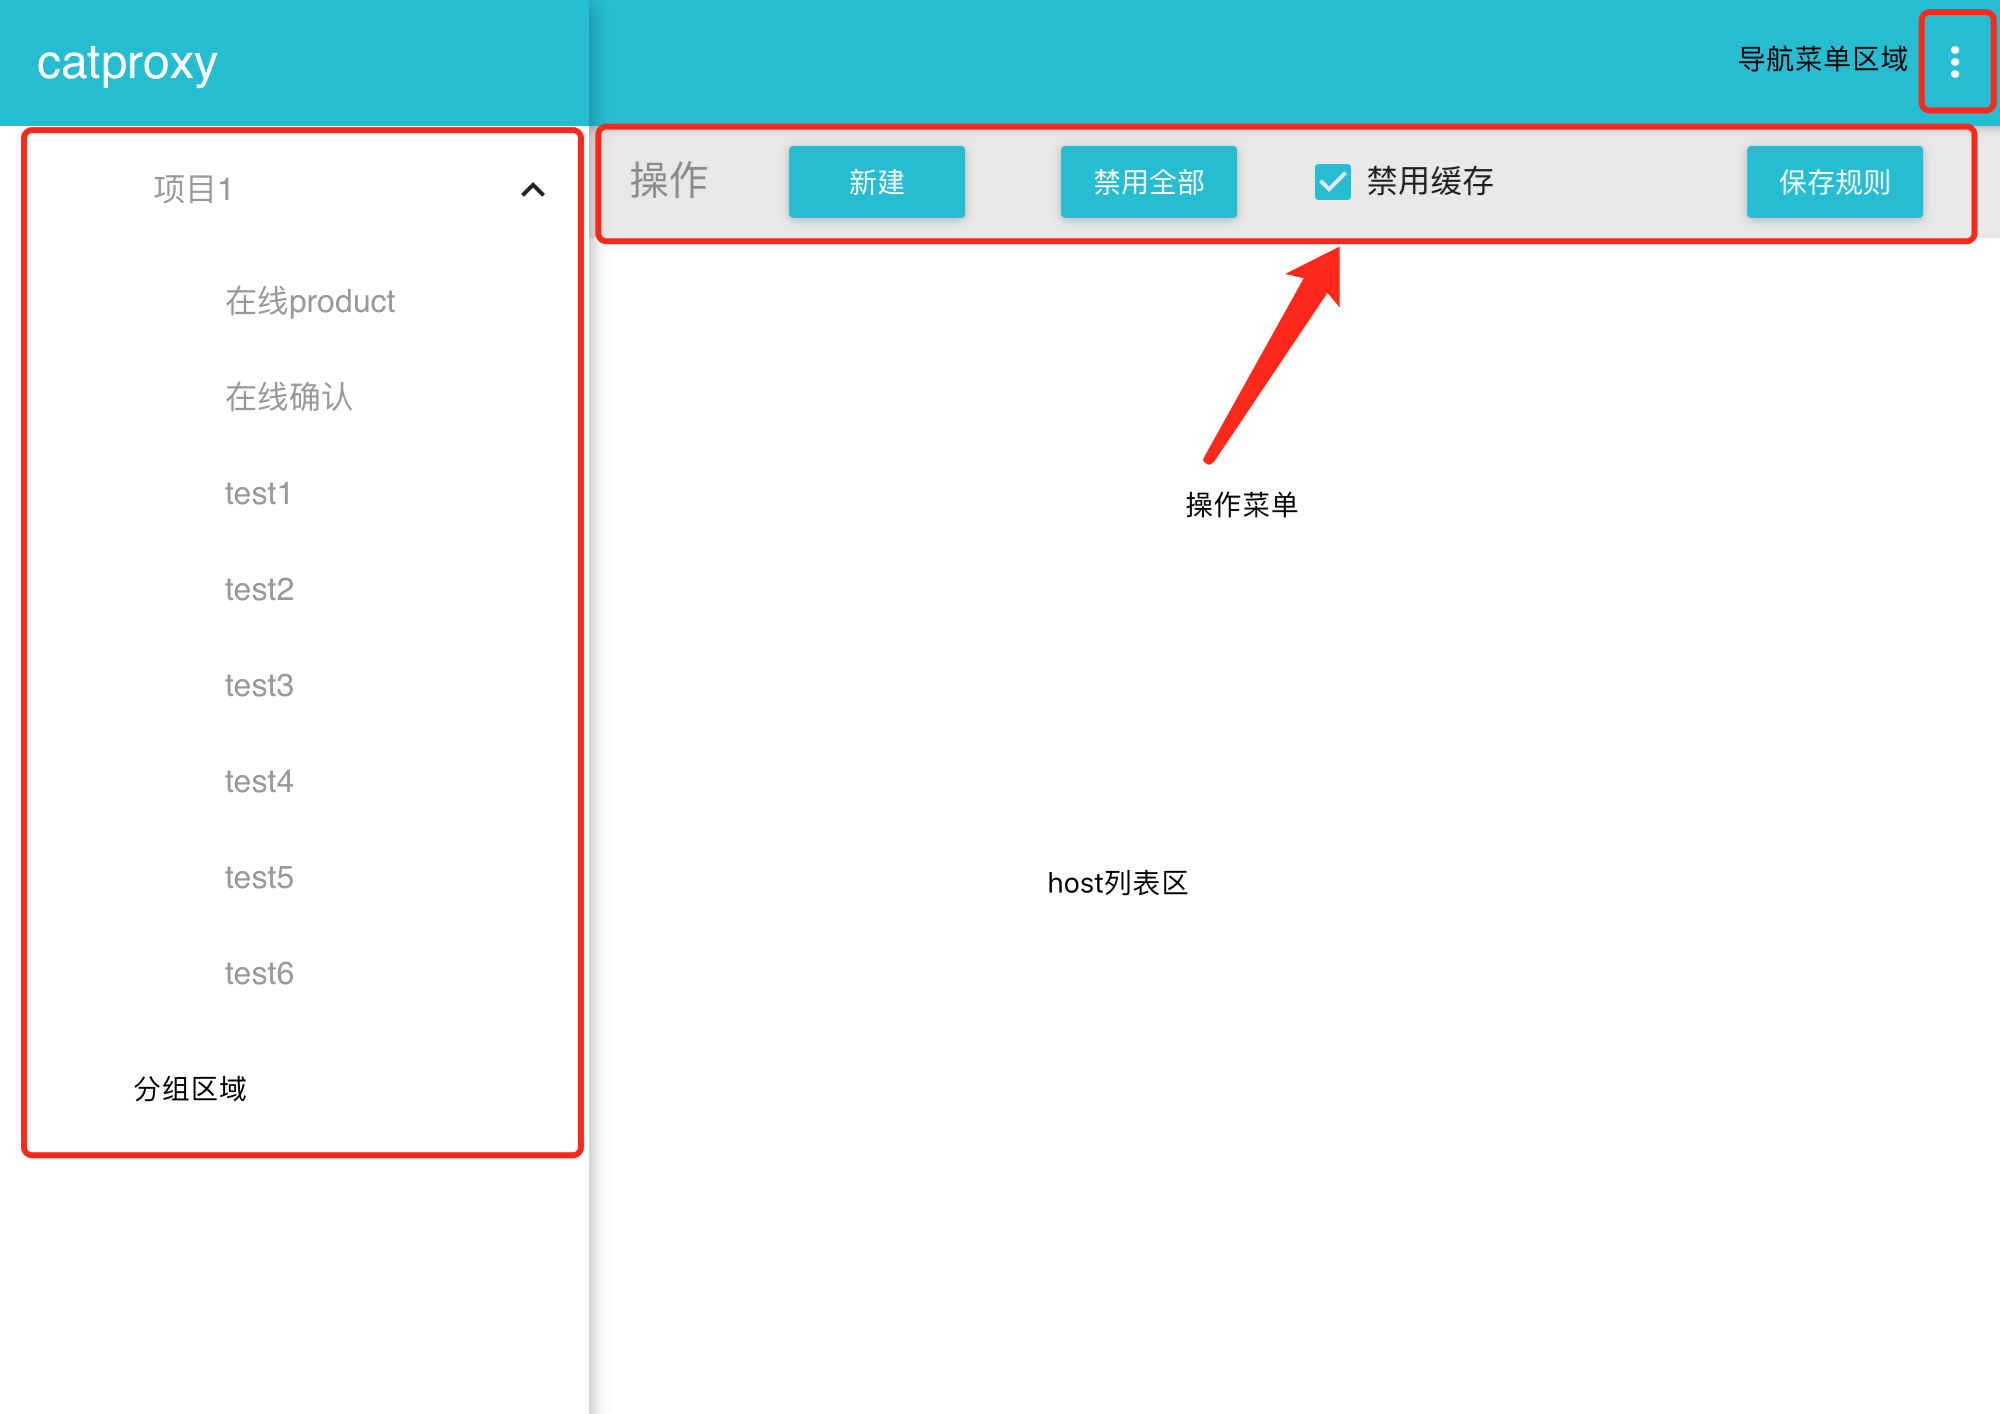Click the 项目1 group header
The width and height of the screenshot is (2000, 1414).
point(193,189)
